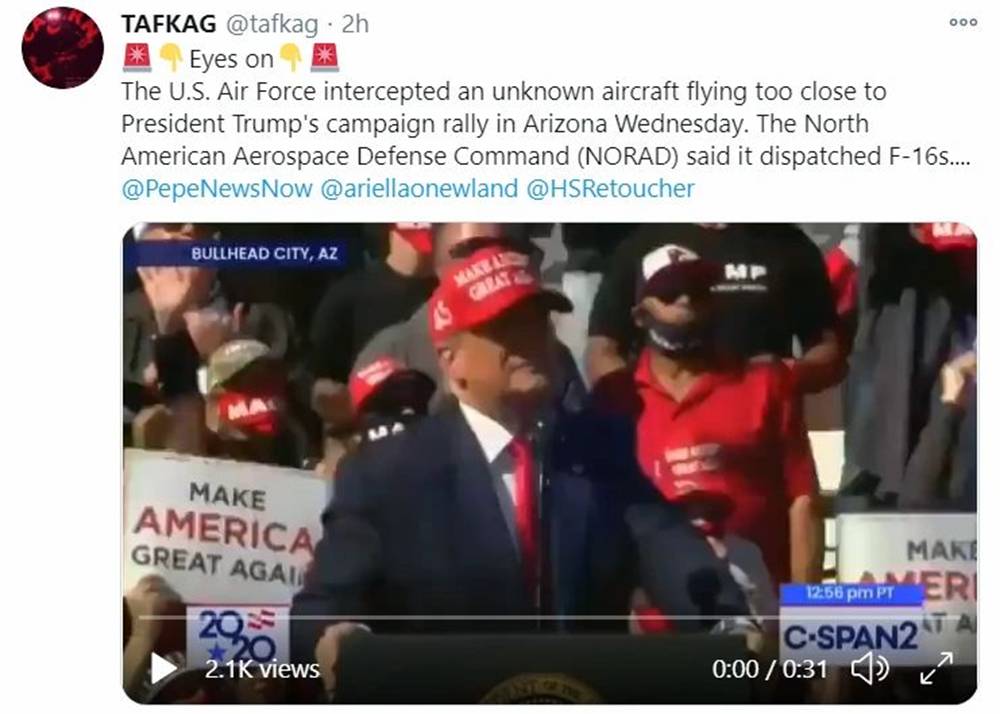Visit the @ariellaonewland mention

click(419, 189)
